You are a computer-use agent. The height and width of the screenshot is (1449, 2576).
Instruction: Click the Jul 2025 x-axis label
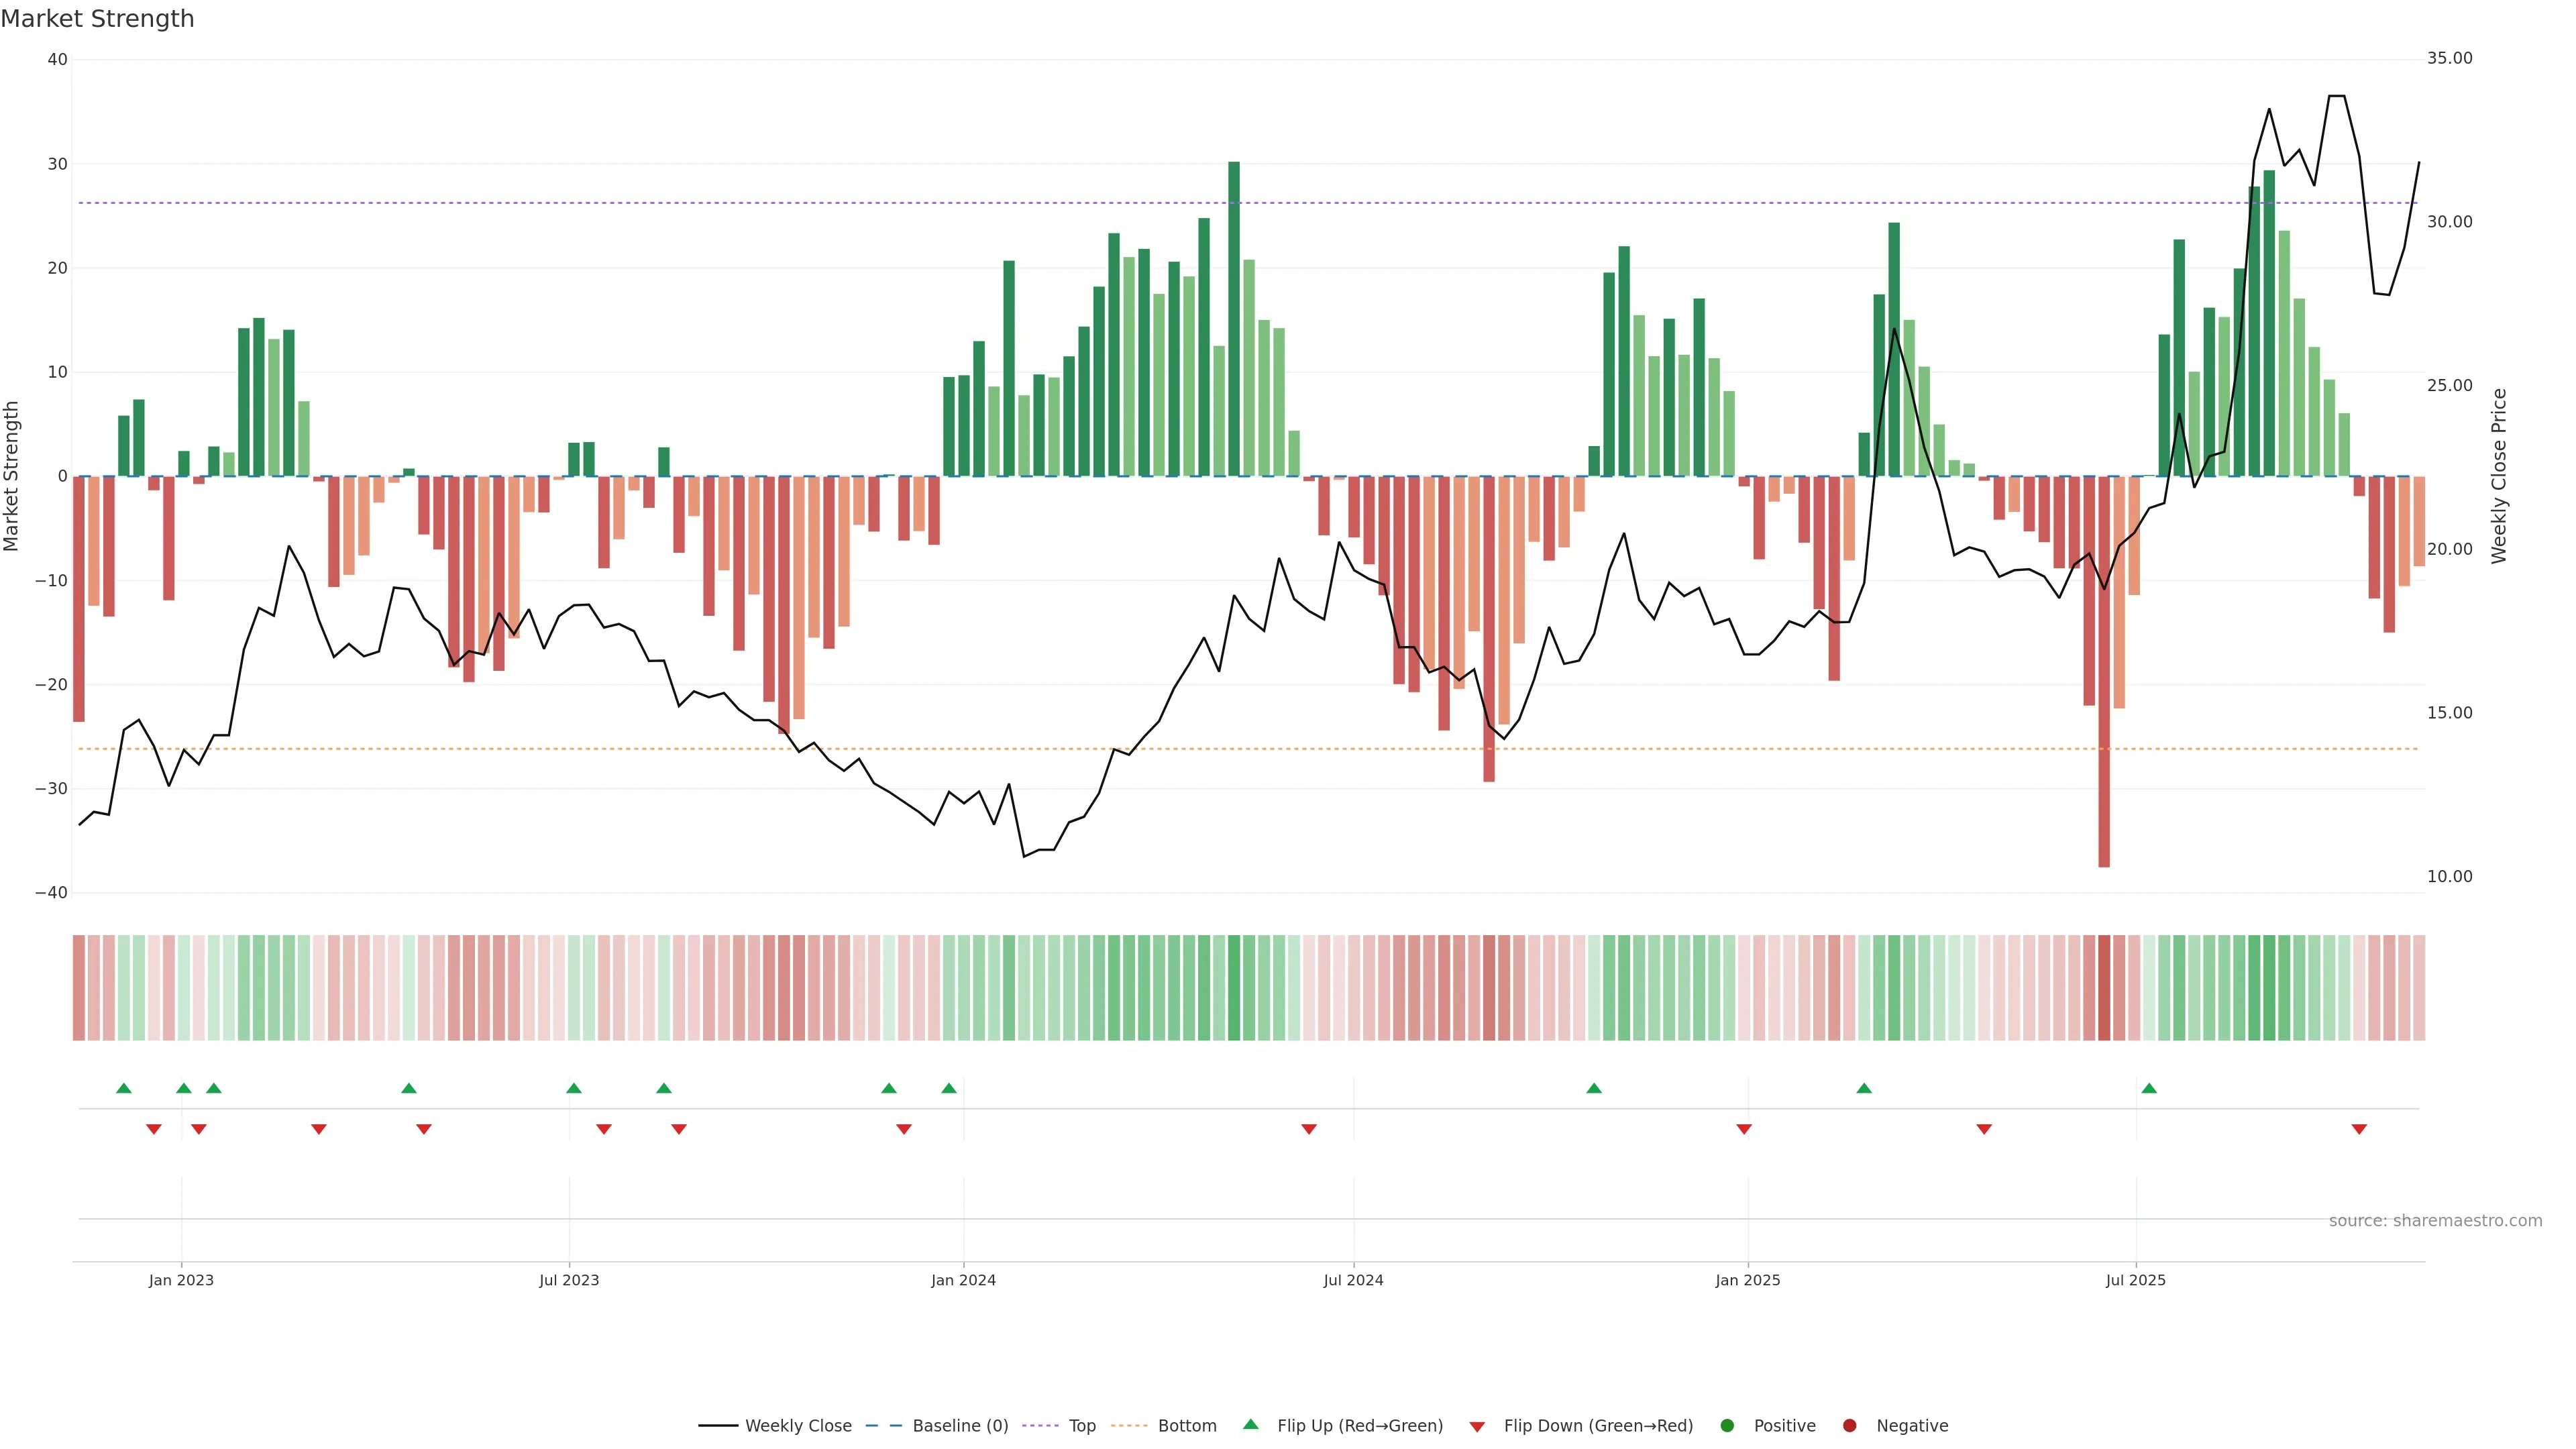pos(2135,1280)
